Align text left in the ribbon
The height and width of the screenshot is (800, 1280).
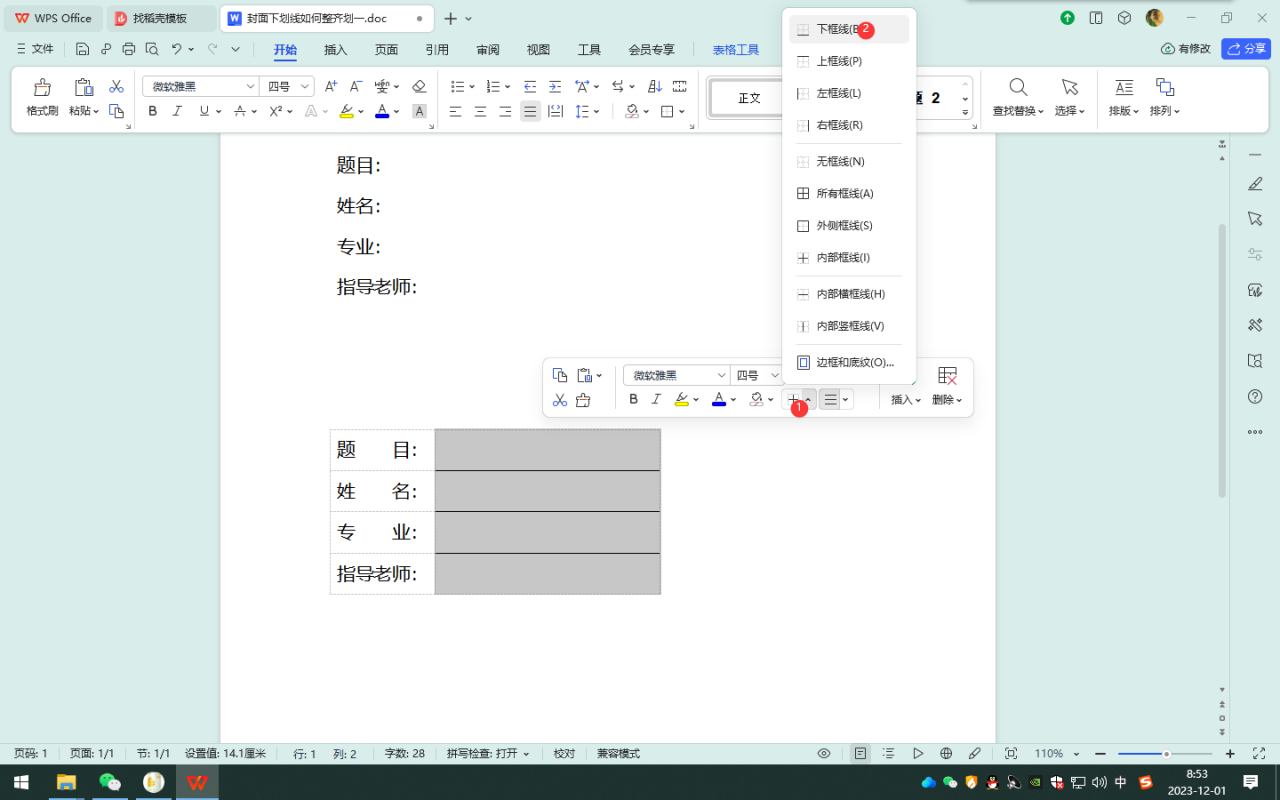(456, 112)
